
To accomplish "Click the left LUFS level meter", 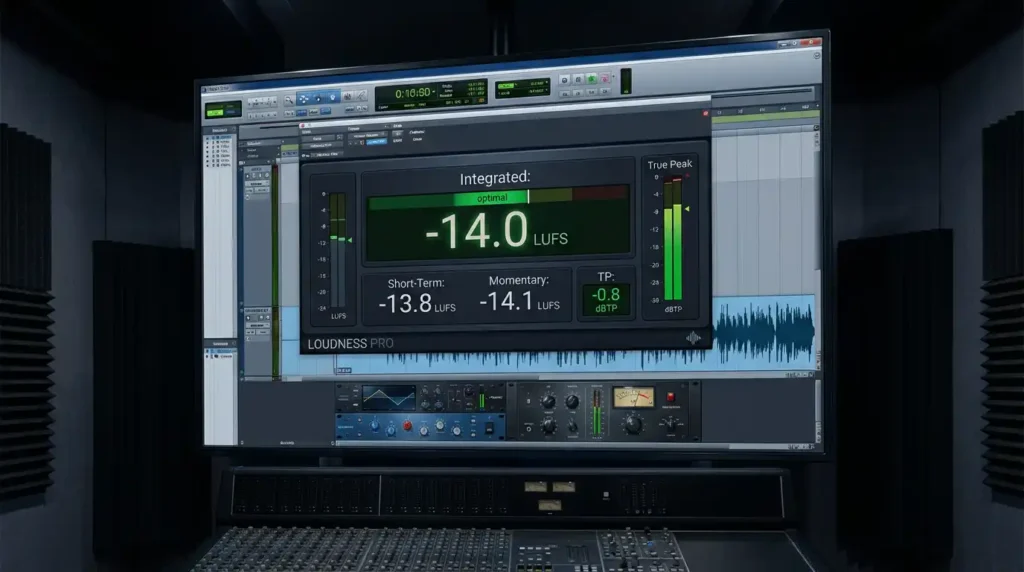I will tap(338, 249).
